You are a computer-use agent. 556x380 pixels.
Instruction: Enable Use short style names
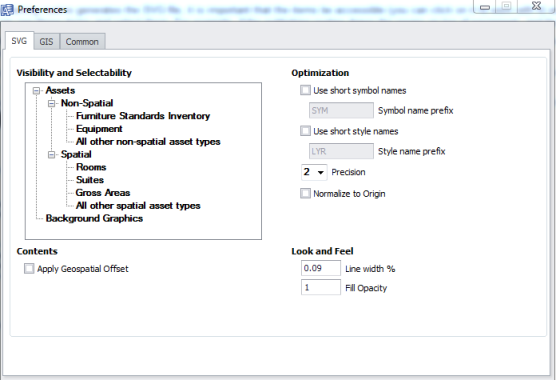(x=305, y=131)
